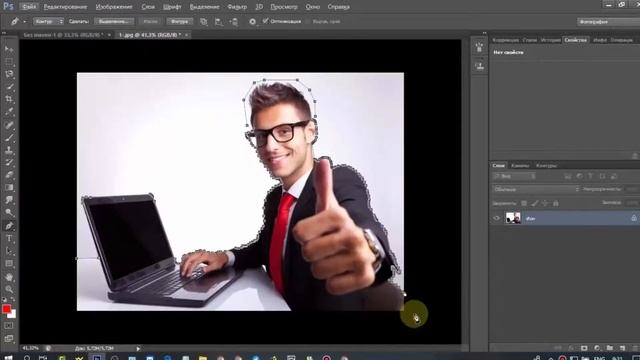Expand the status bar info arrow

pyautogui.click(x=138, y=349)
